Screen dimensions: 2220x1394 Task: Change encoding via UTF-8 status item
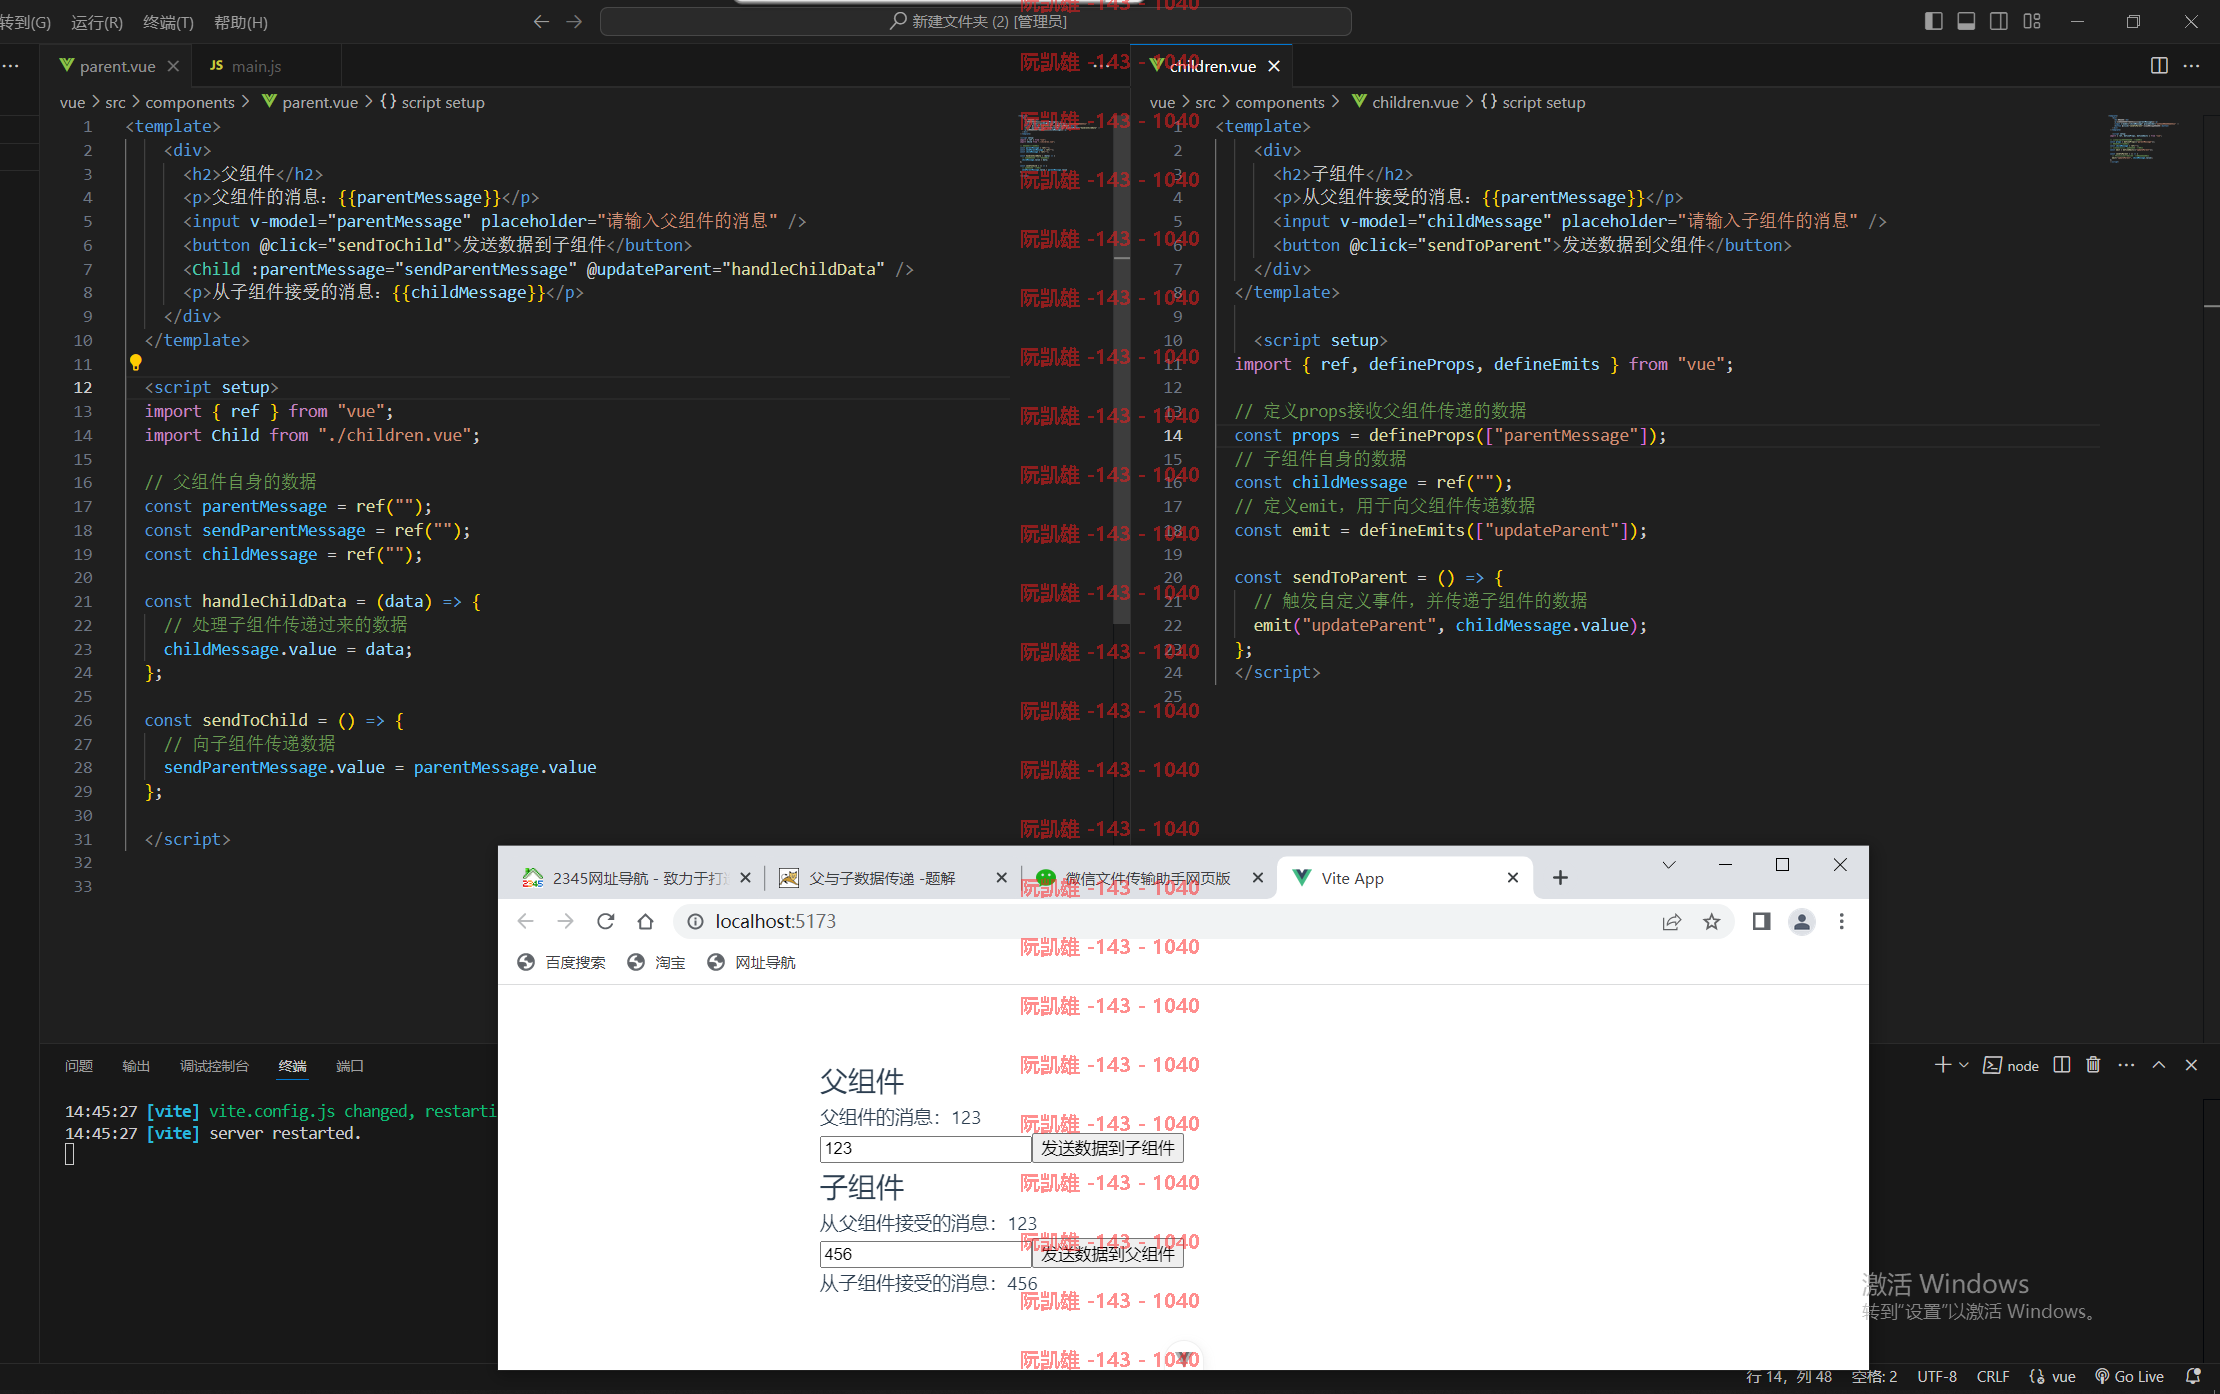[x=1937, y=1377]
